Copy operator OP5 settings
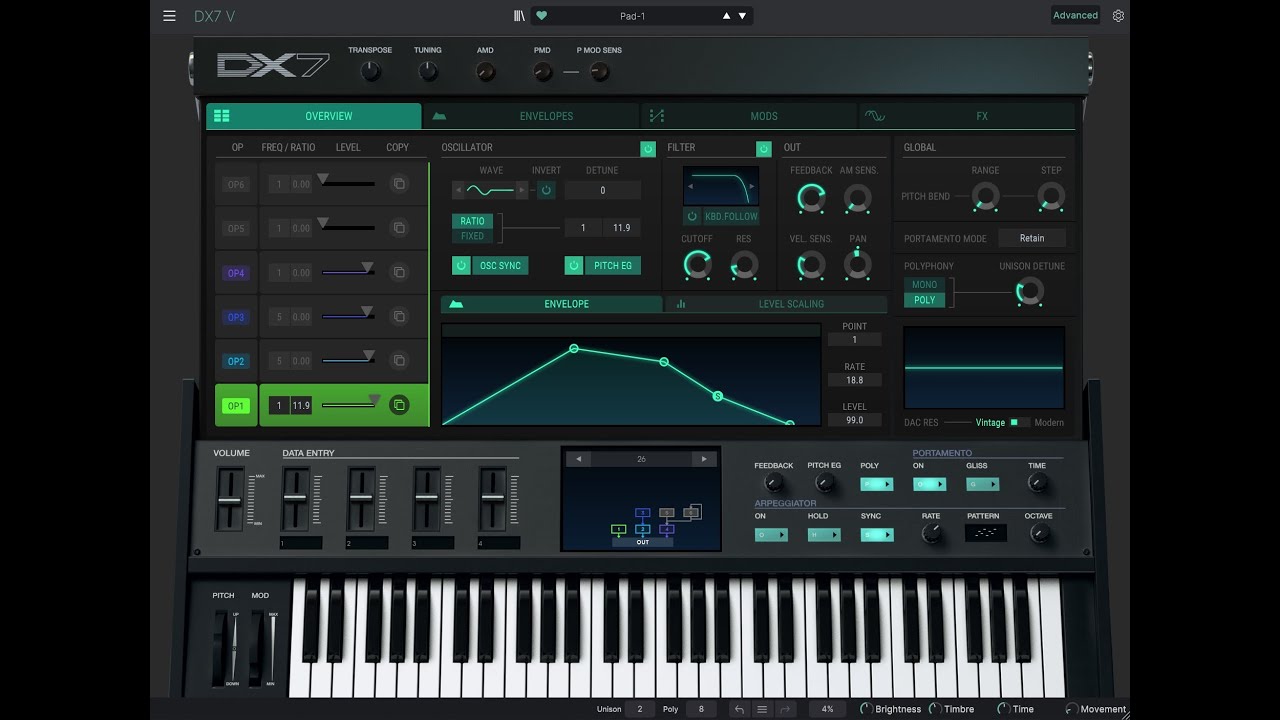 (399, 228)
